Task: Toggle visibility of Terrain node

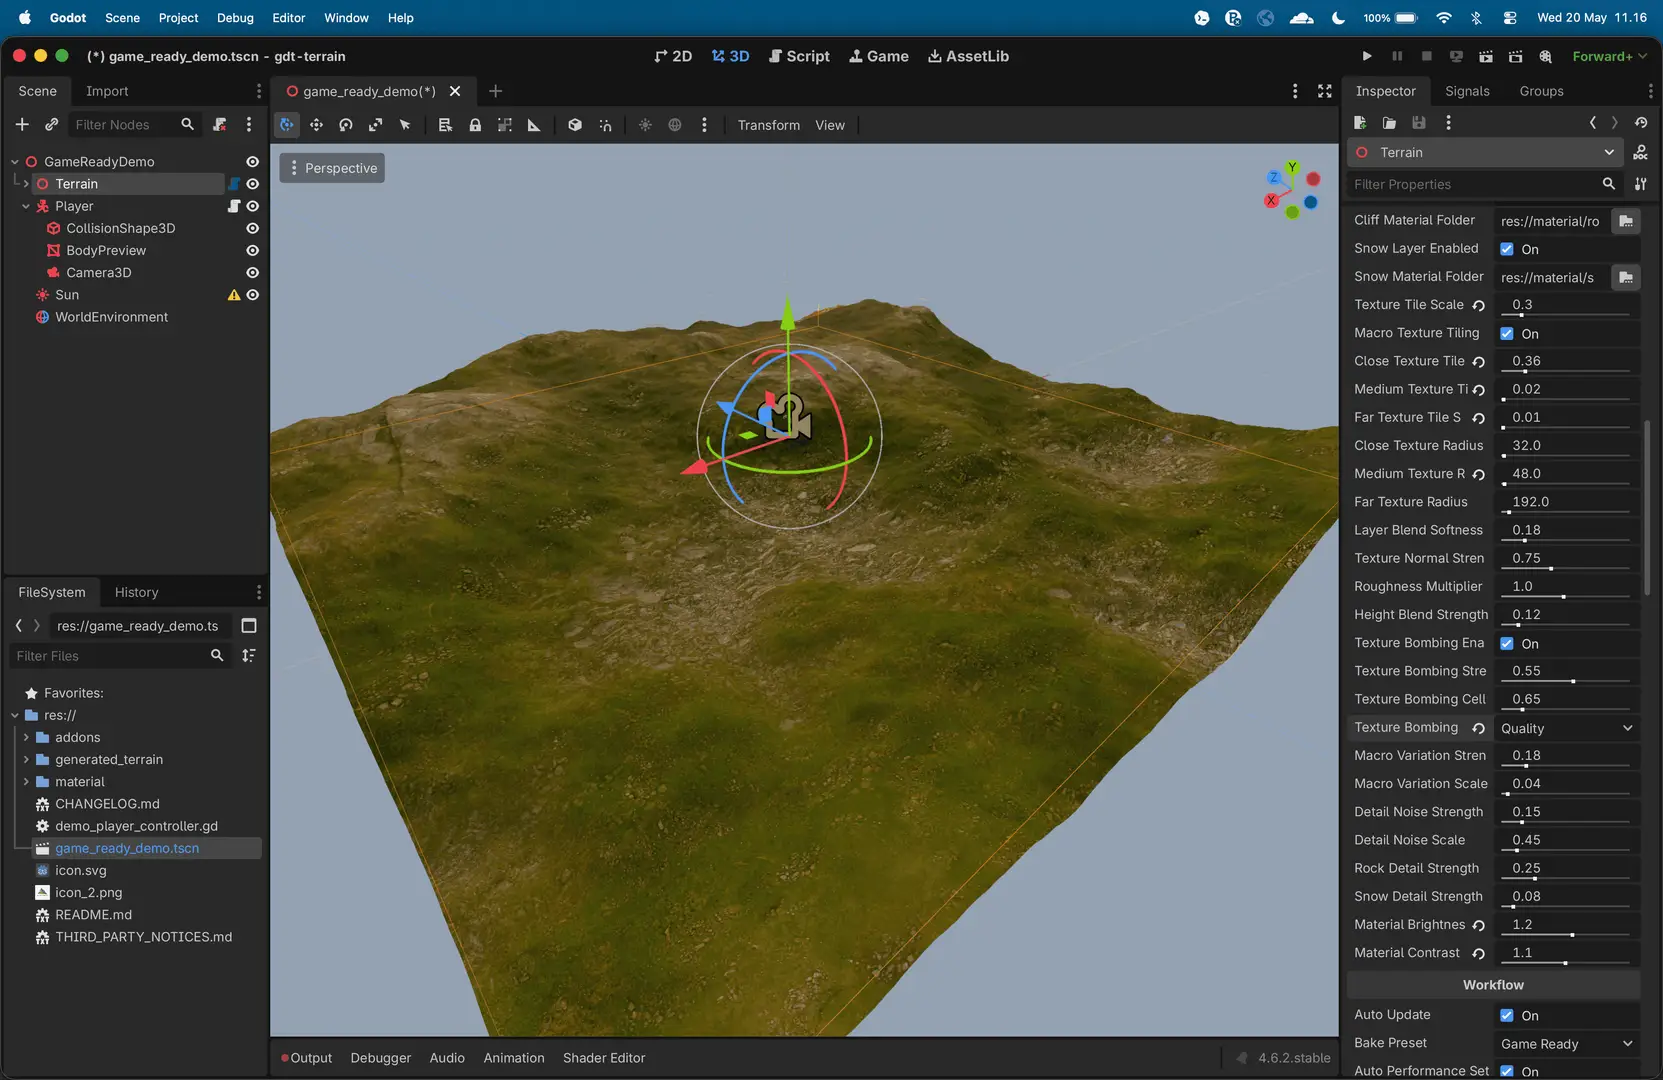Action: 253,184
